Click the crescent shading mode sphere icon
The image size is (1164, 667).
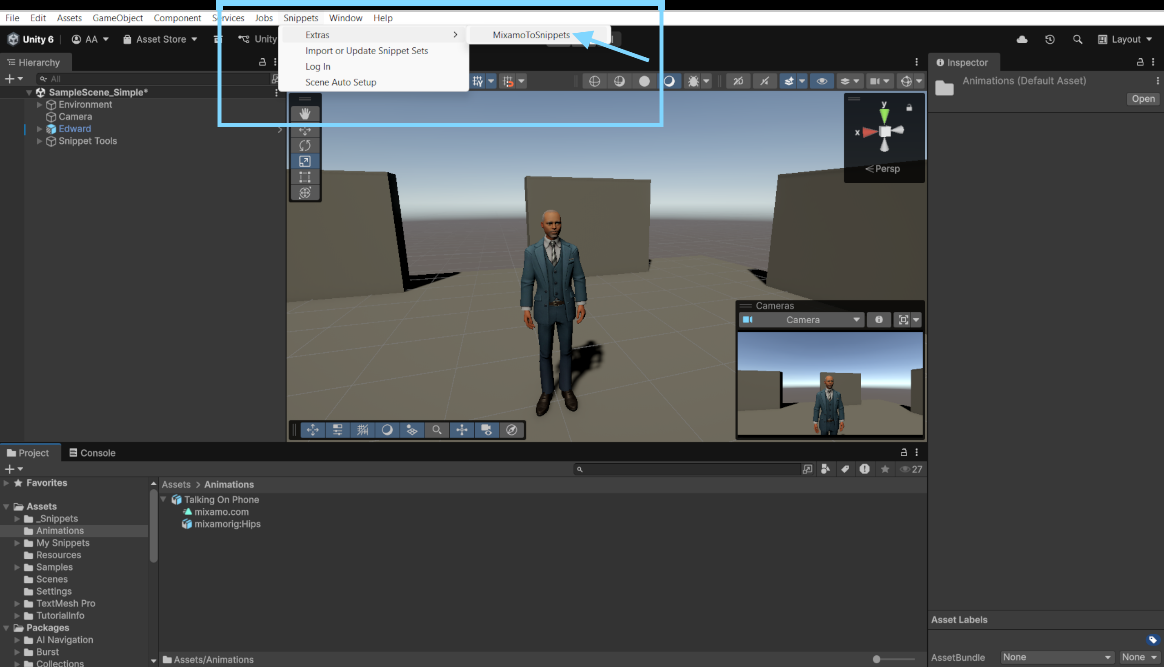coord(669,81)
